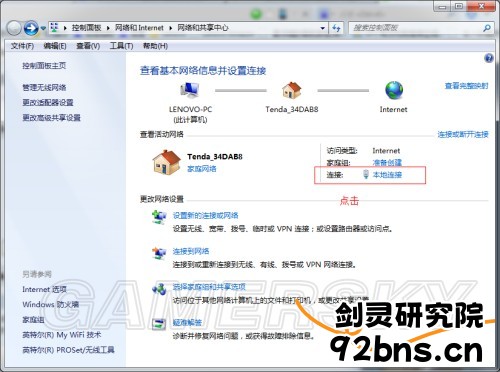The height and width of the screenshot is (372, 500).
Task: Click the refresh icon beside address bar
Action: 337,28
